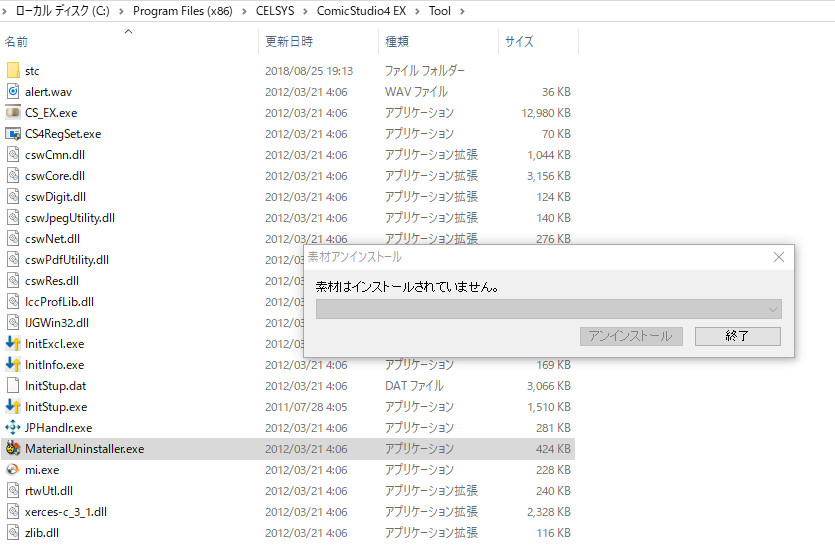Image resolution: width=835 pixels, height=550 pixels.
Task: Click the MaterialUninstaller.exe icon
Action: tap(13, 448)
